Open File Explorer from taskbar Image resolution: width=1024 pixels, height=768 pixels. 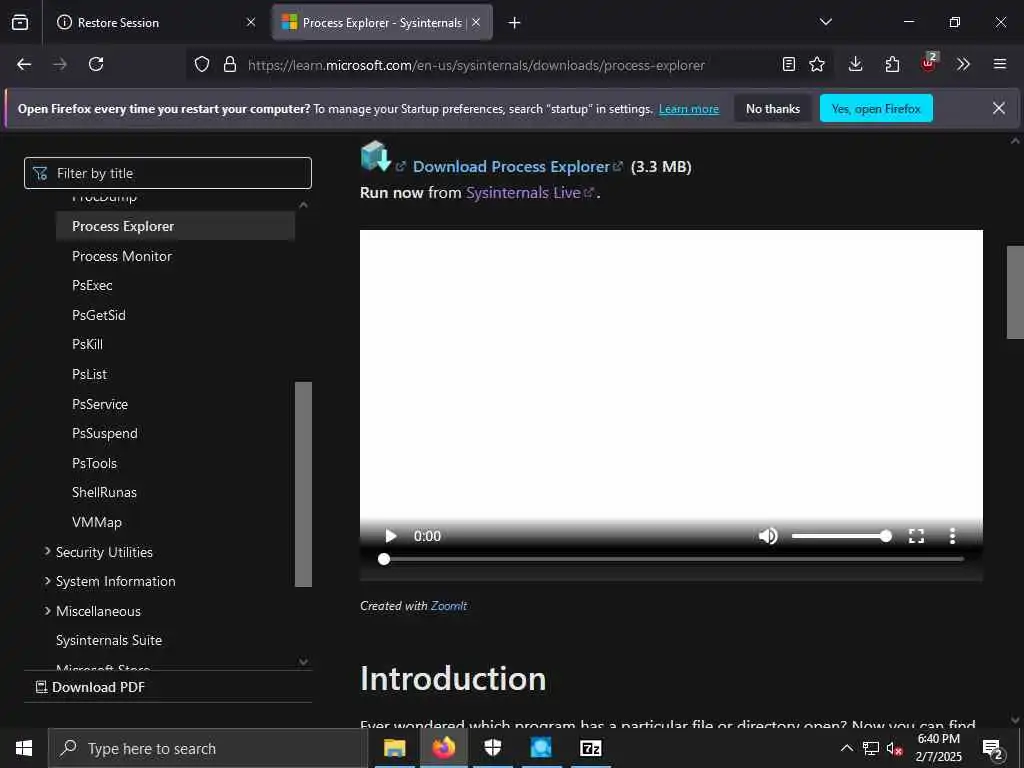point(394,748)
